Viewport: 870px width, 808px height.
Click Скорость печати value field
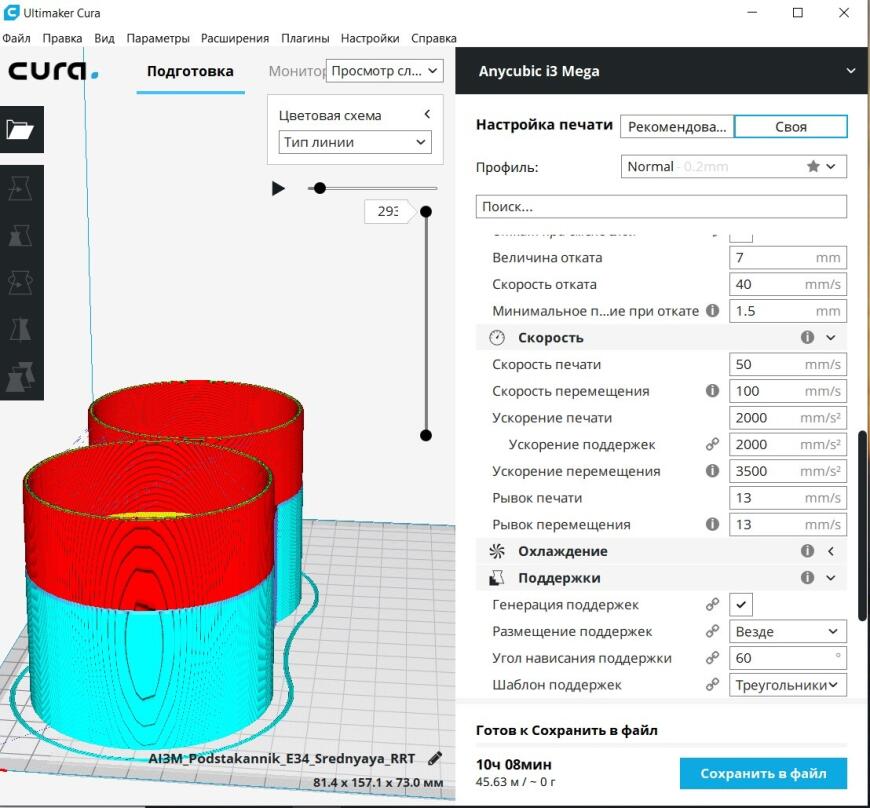pyautogui.click(x=788, y=364)
